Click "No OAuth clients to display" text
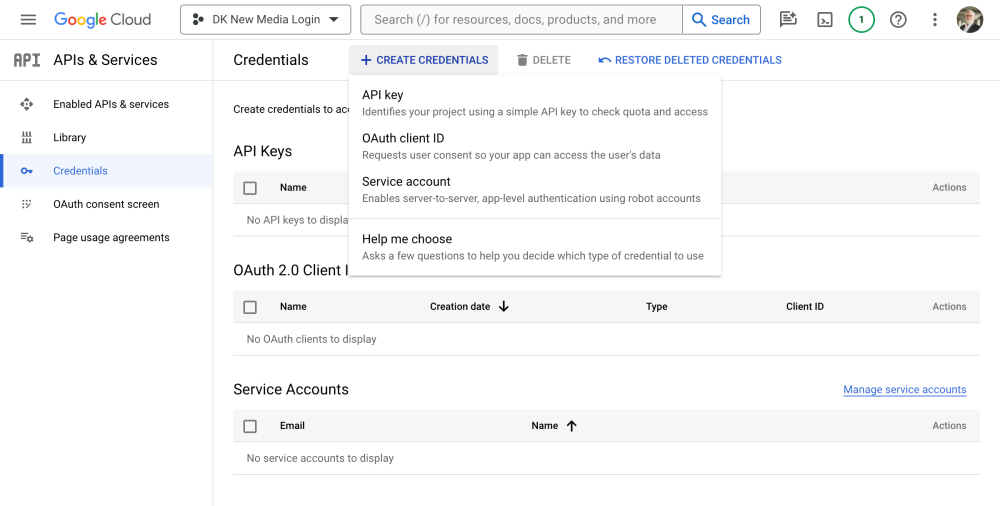The height and width of the screenshot is (506, 1000). [x=311, y=339]
